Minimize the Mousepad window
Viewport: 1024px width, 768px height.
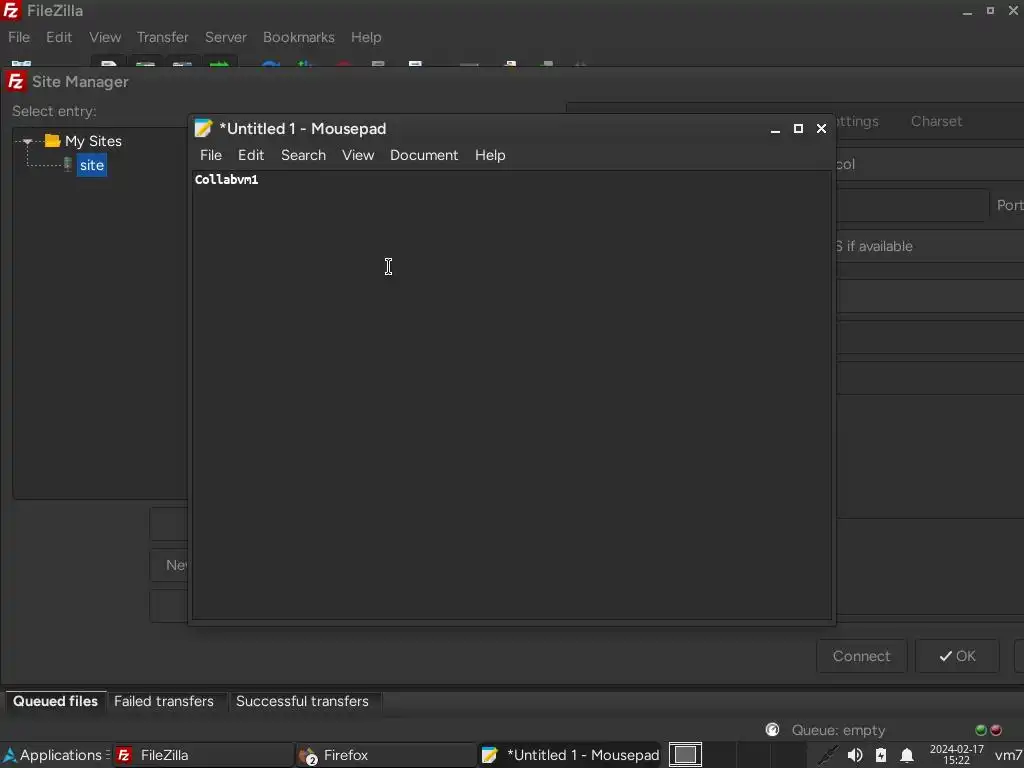click(x=775, y=129)
